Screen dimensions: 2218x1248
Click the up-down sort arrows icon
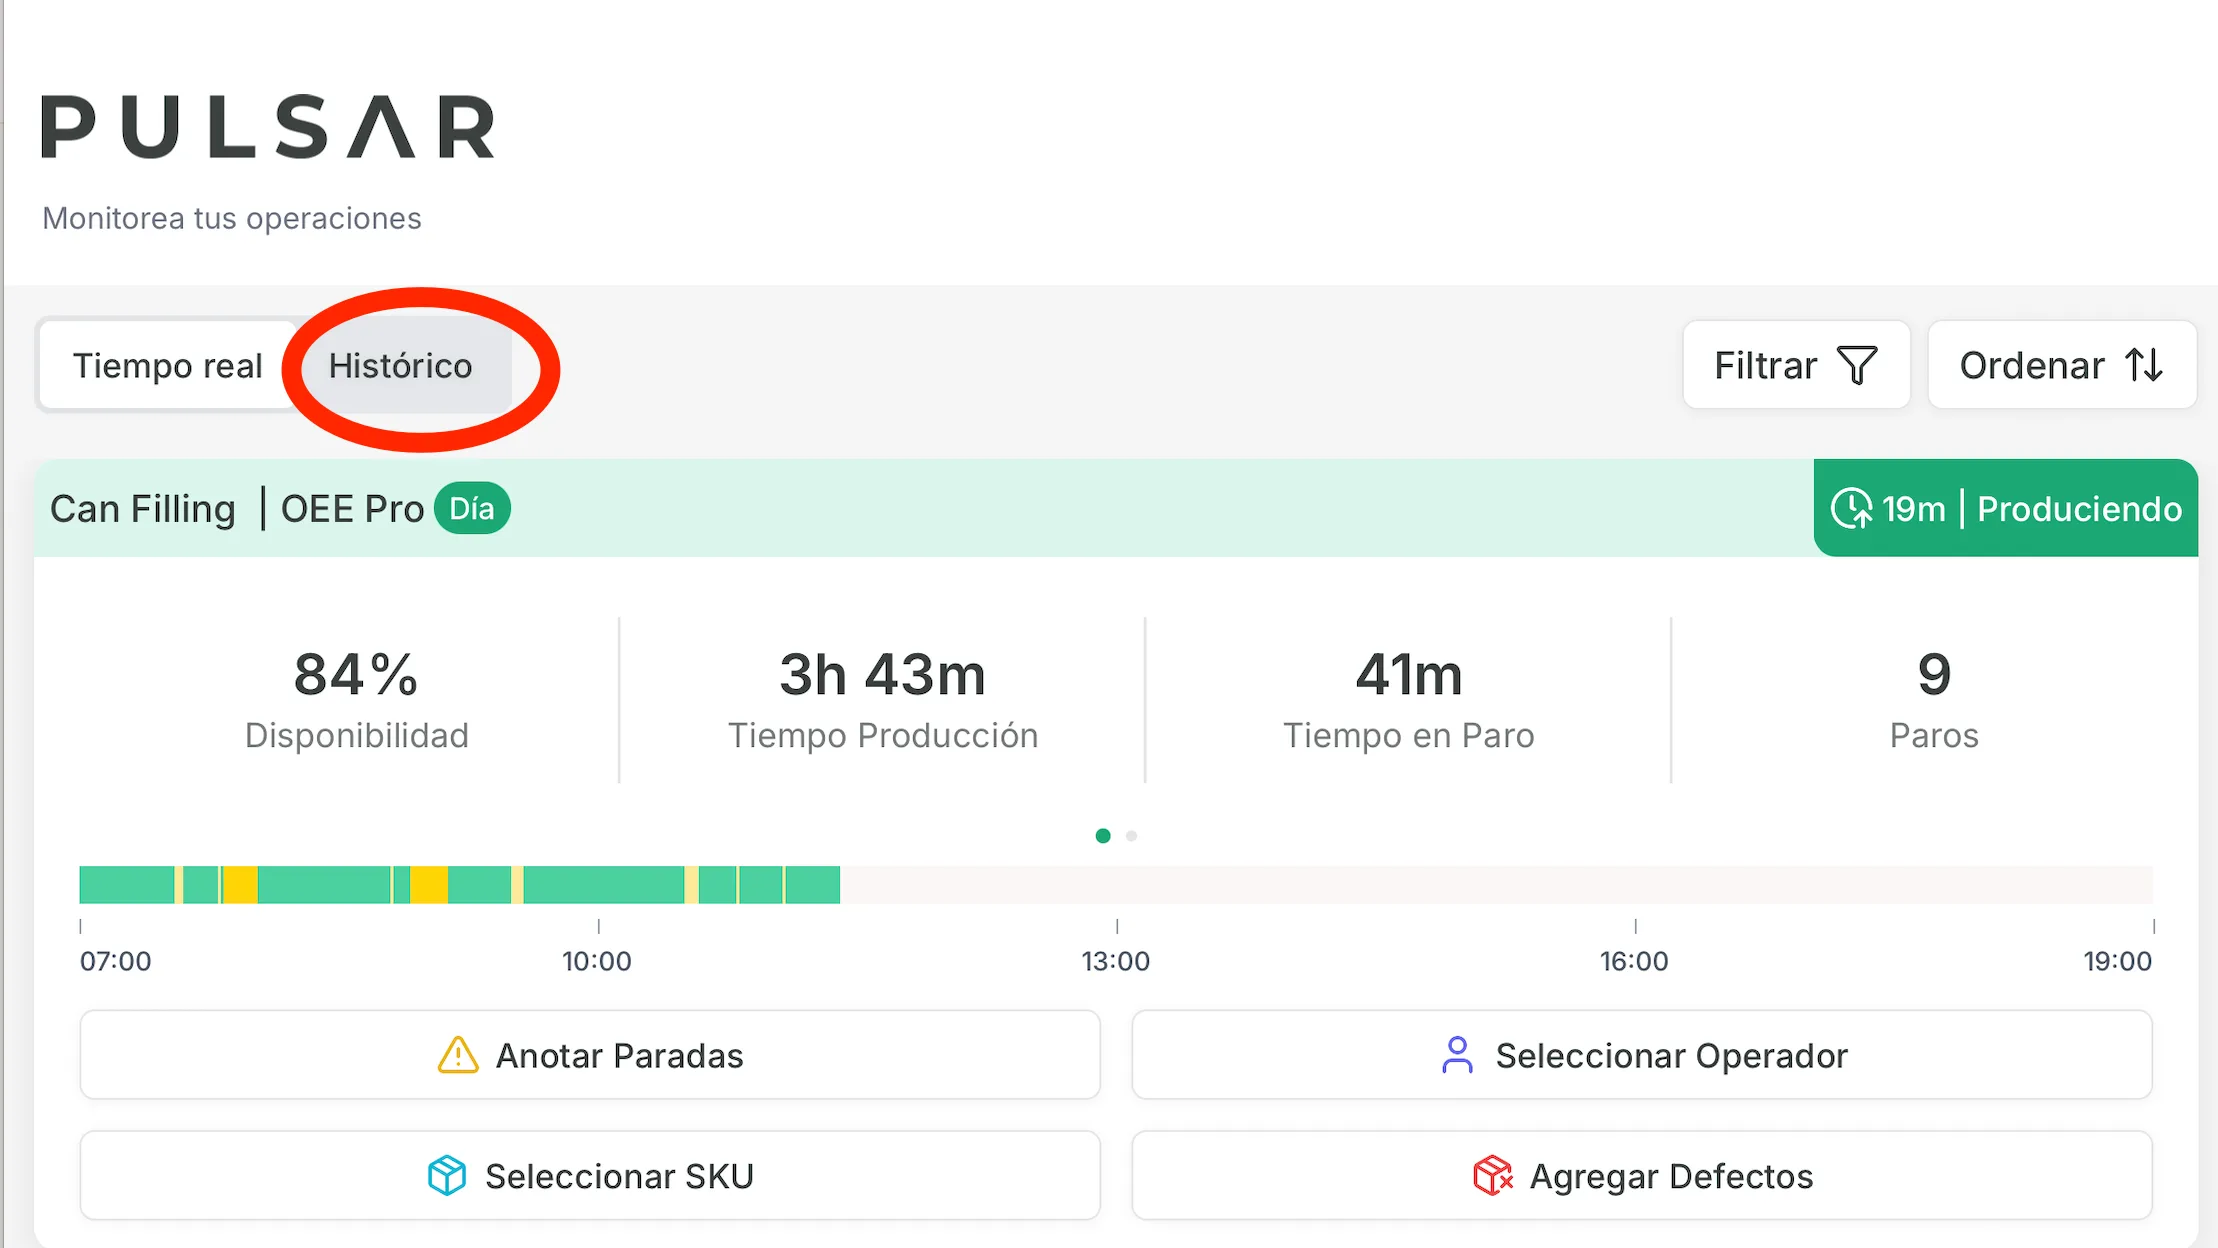(x=2144, y=366)
